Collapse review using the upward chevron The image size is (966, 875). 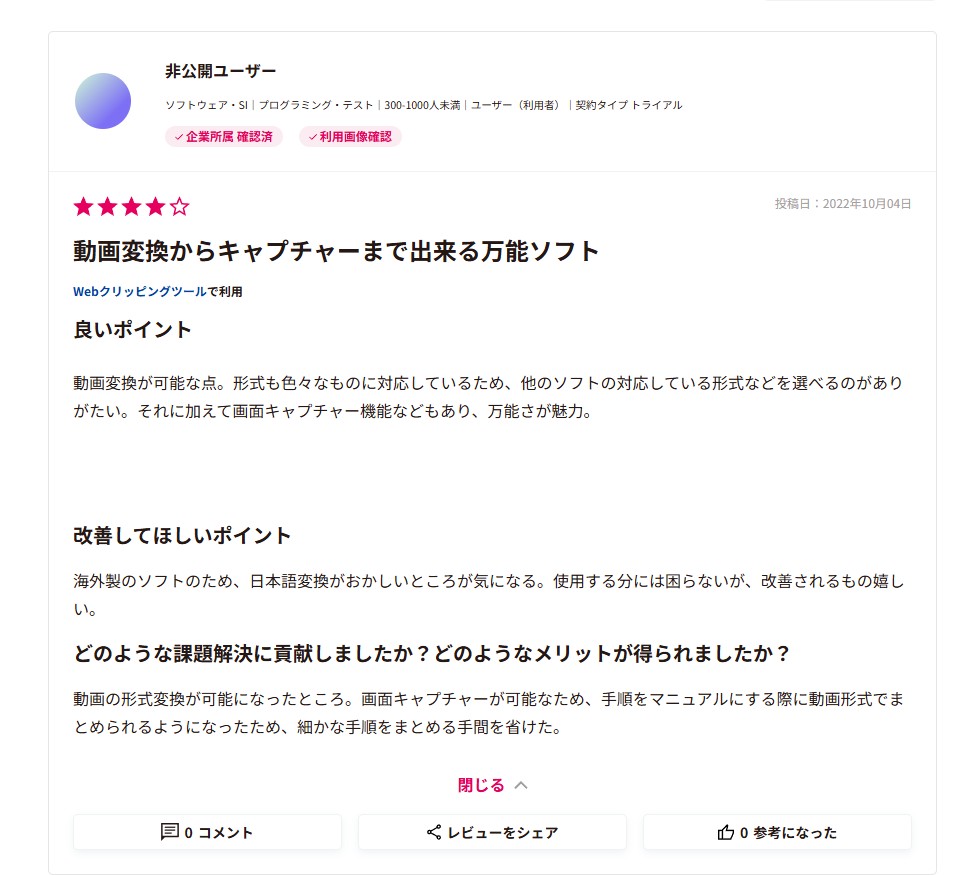click(x=521, y=785)
